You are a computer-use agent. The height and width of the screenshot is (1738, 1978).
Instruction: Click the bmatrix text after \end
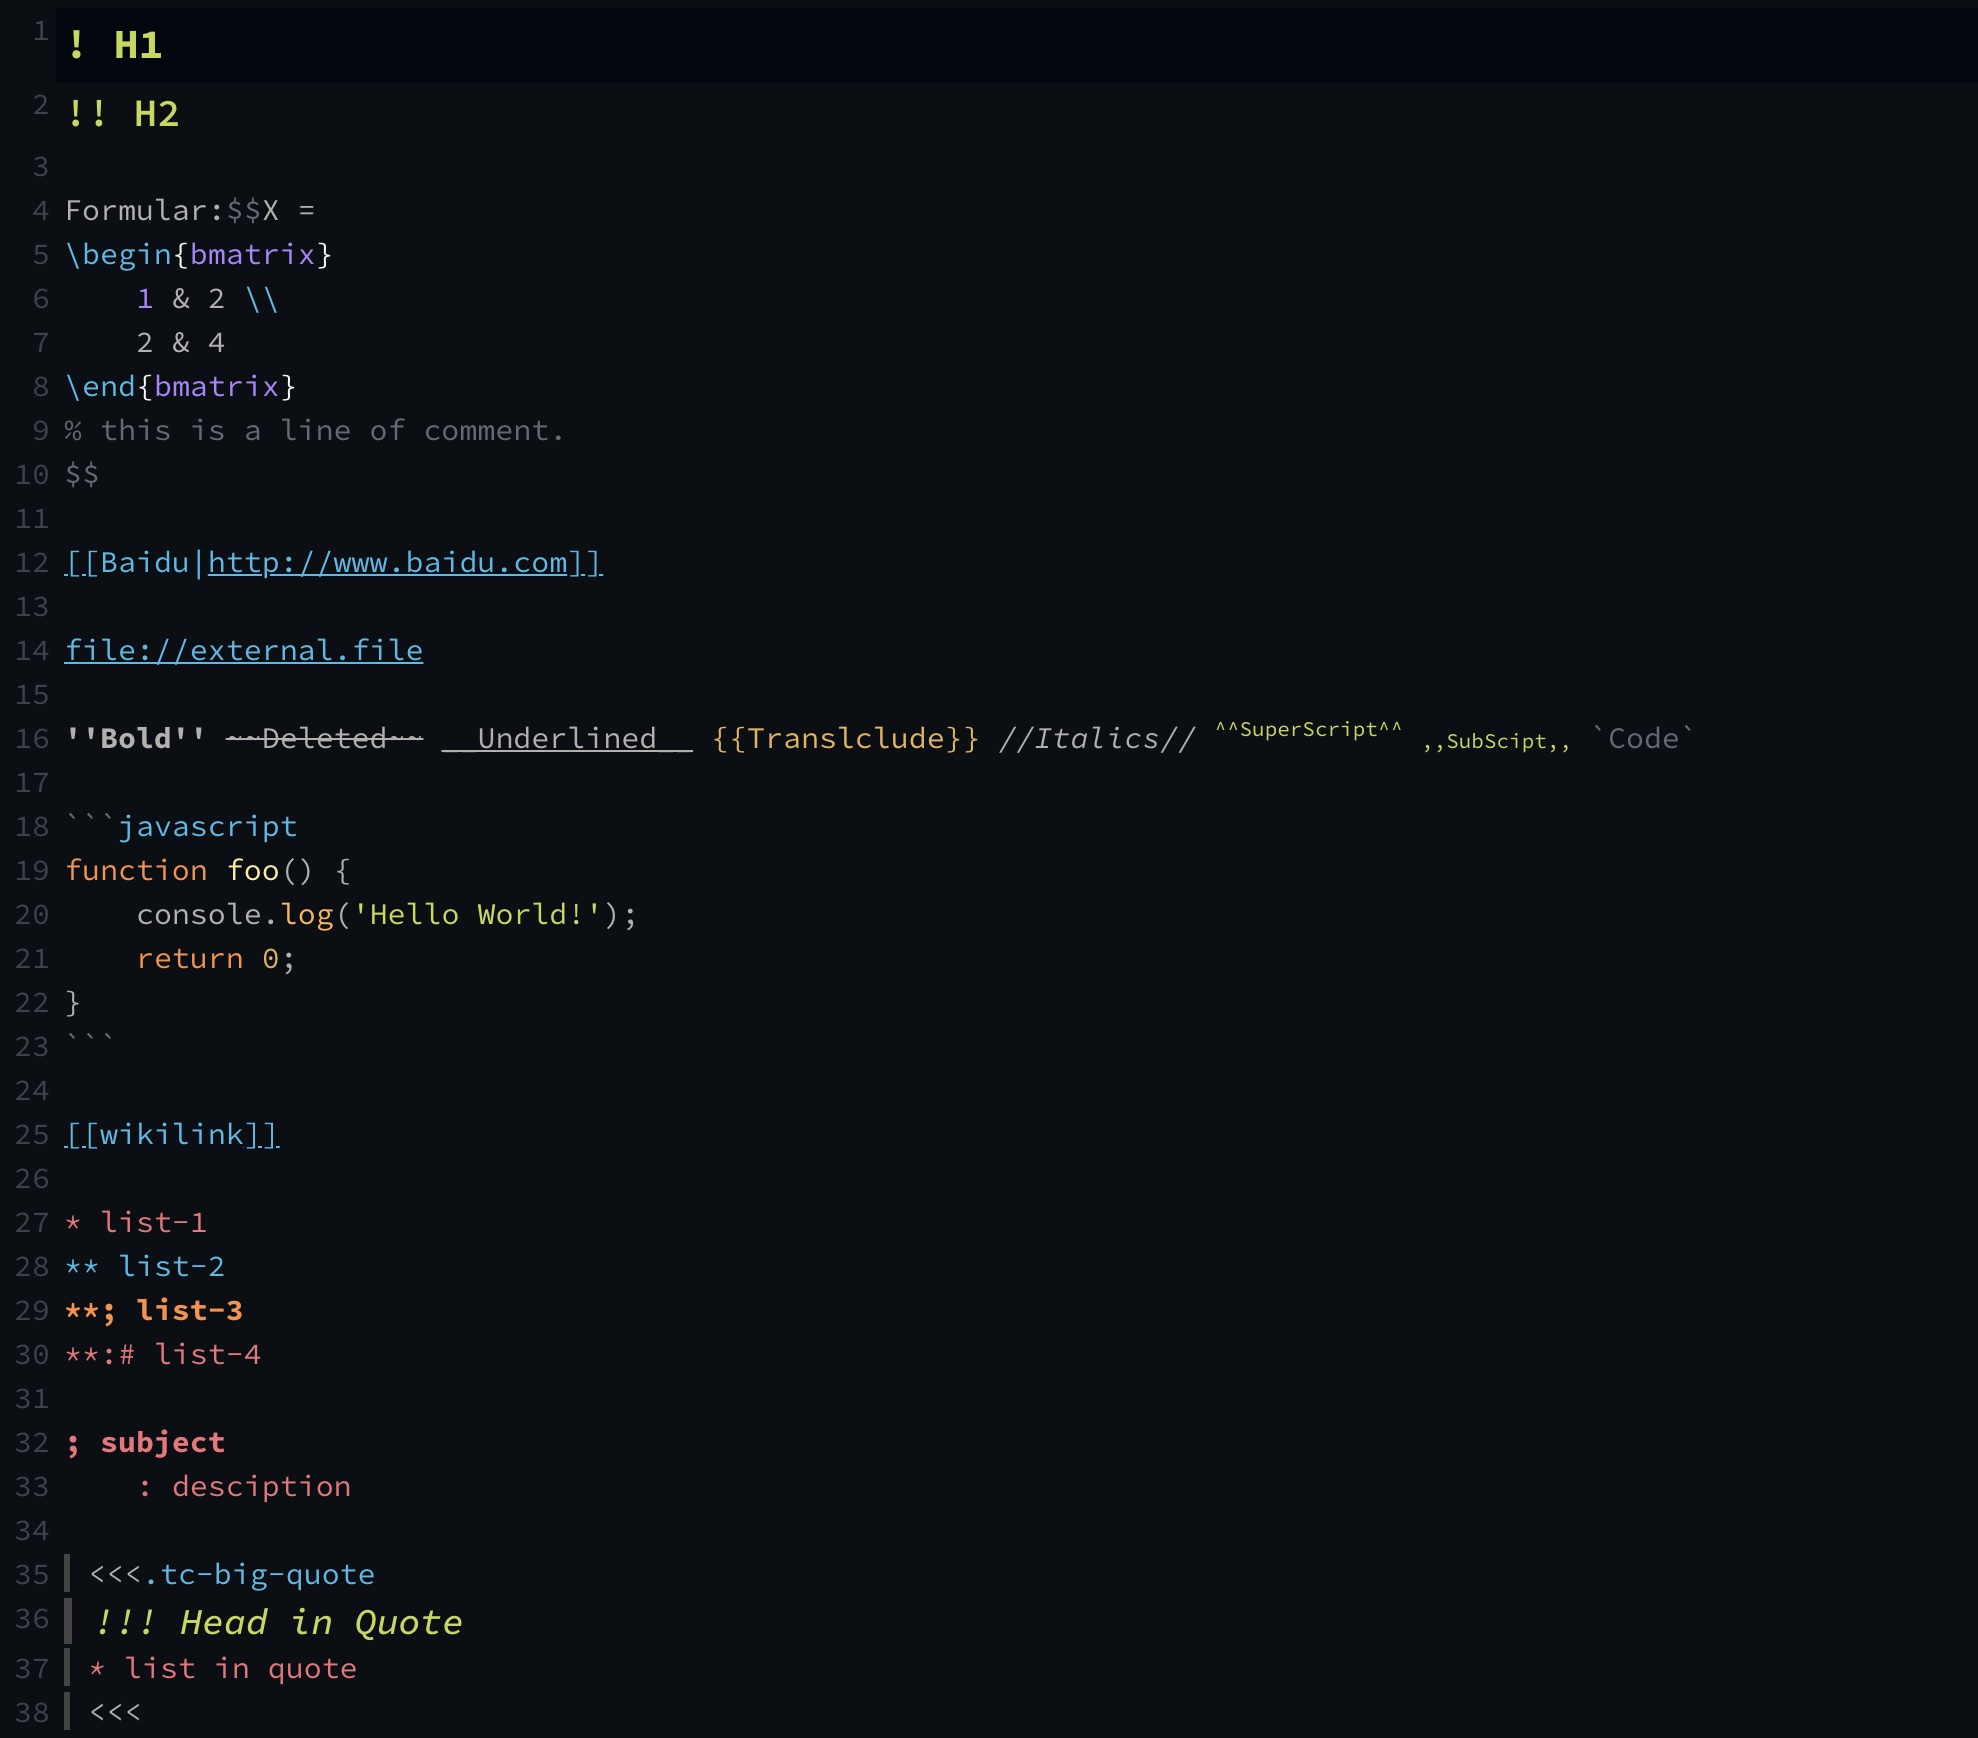coord(216,387)
